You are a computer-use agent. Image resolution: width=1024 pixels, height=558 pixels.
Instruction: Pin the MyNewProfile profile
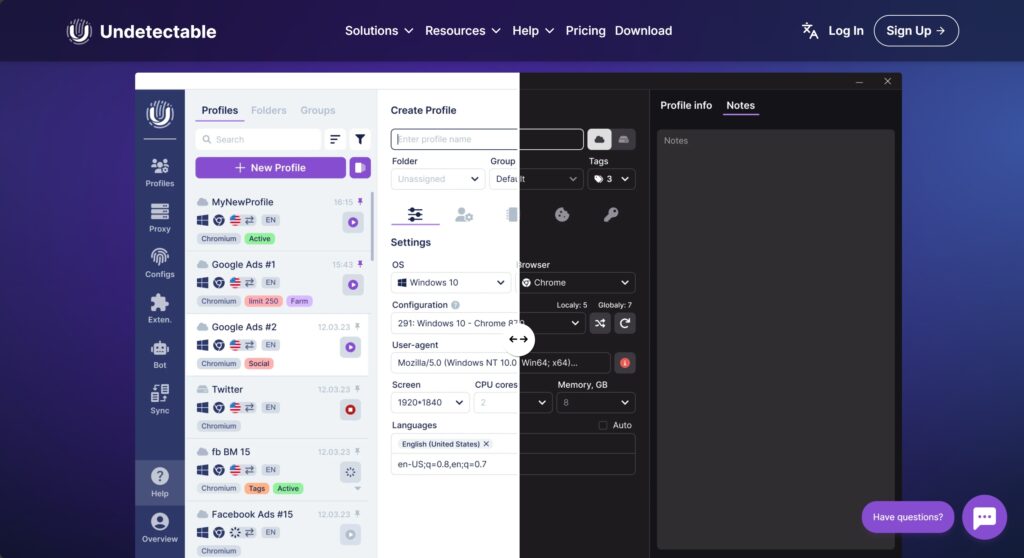[360, 202]
